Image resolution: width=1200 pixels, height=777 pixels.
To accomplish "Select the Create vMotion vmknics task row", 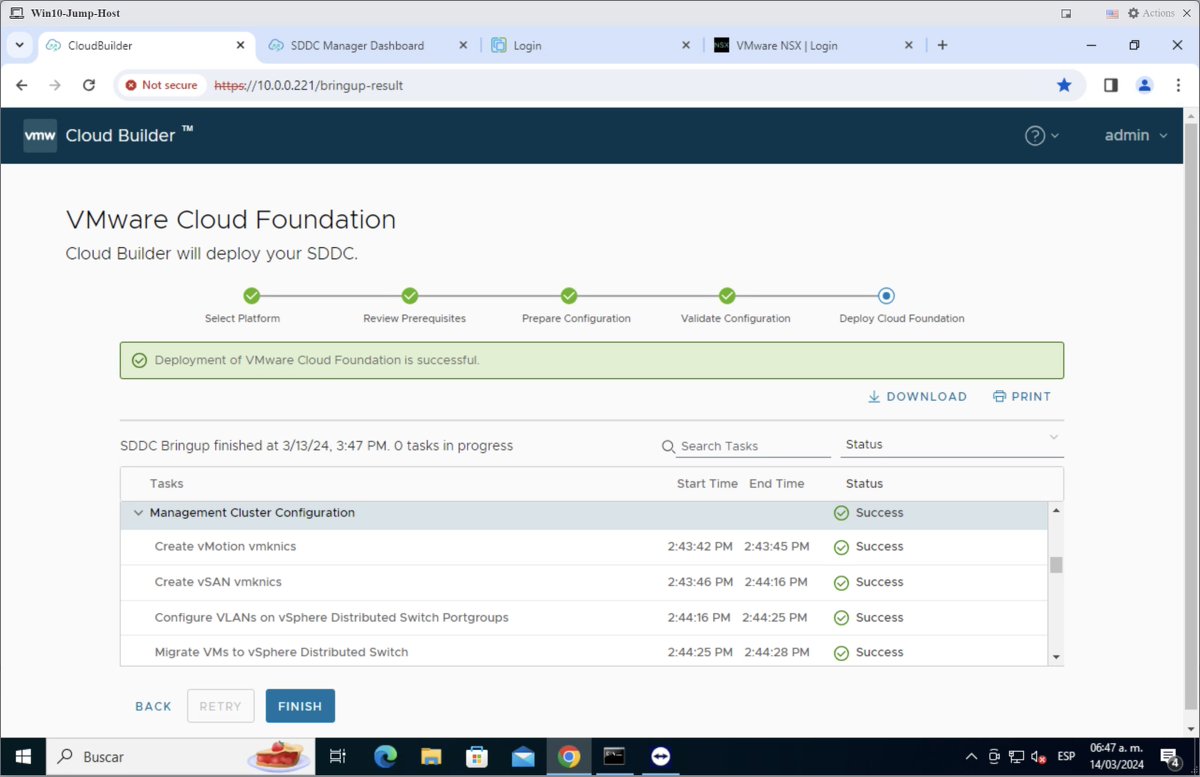I will click(x=584, y=547).
